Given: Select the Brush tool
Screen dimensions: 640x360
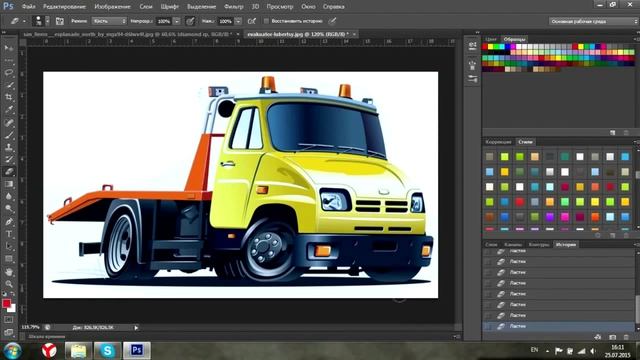Looking at the screenshot, I should [9, 135].
